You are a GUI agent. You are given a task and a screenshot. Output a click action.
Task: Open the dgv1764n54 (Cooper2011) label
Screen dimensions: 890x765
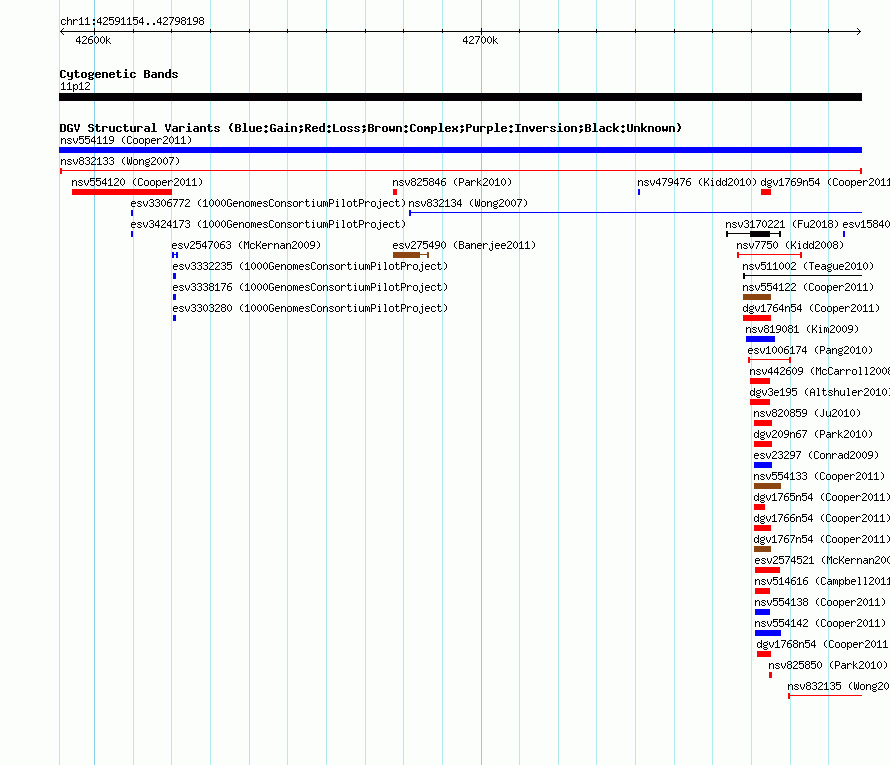click(811, 308)
